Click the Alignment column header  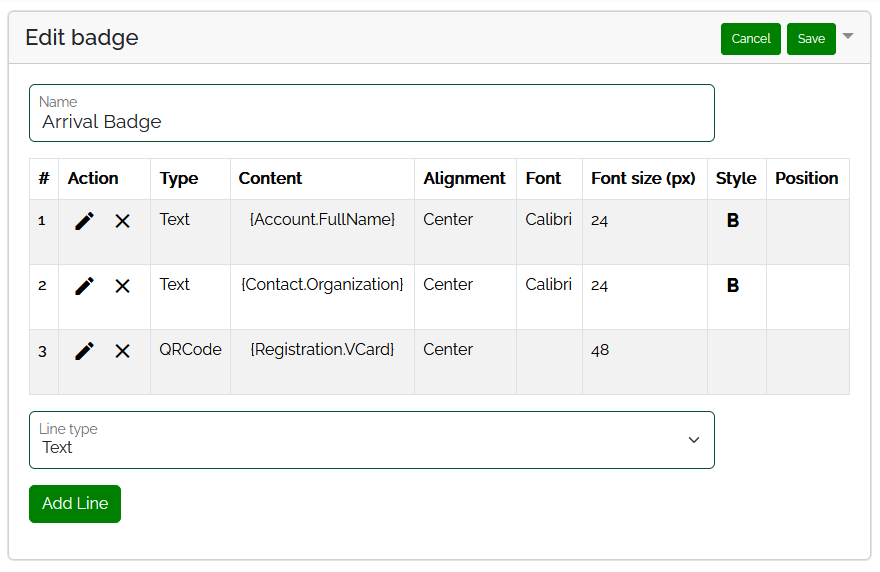coord(464,178)
